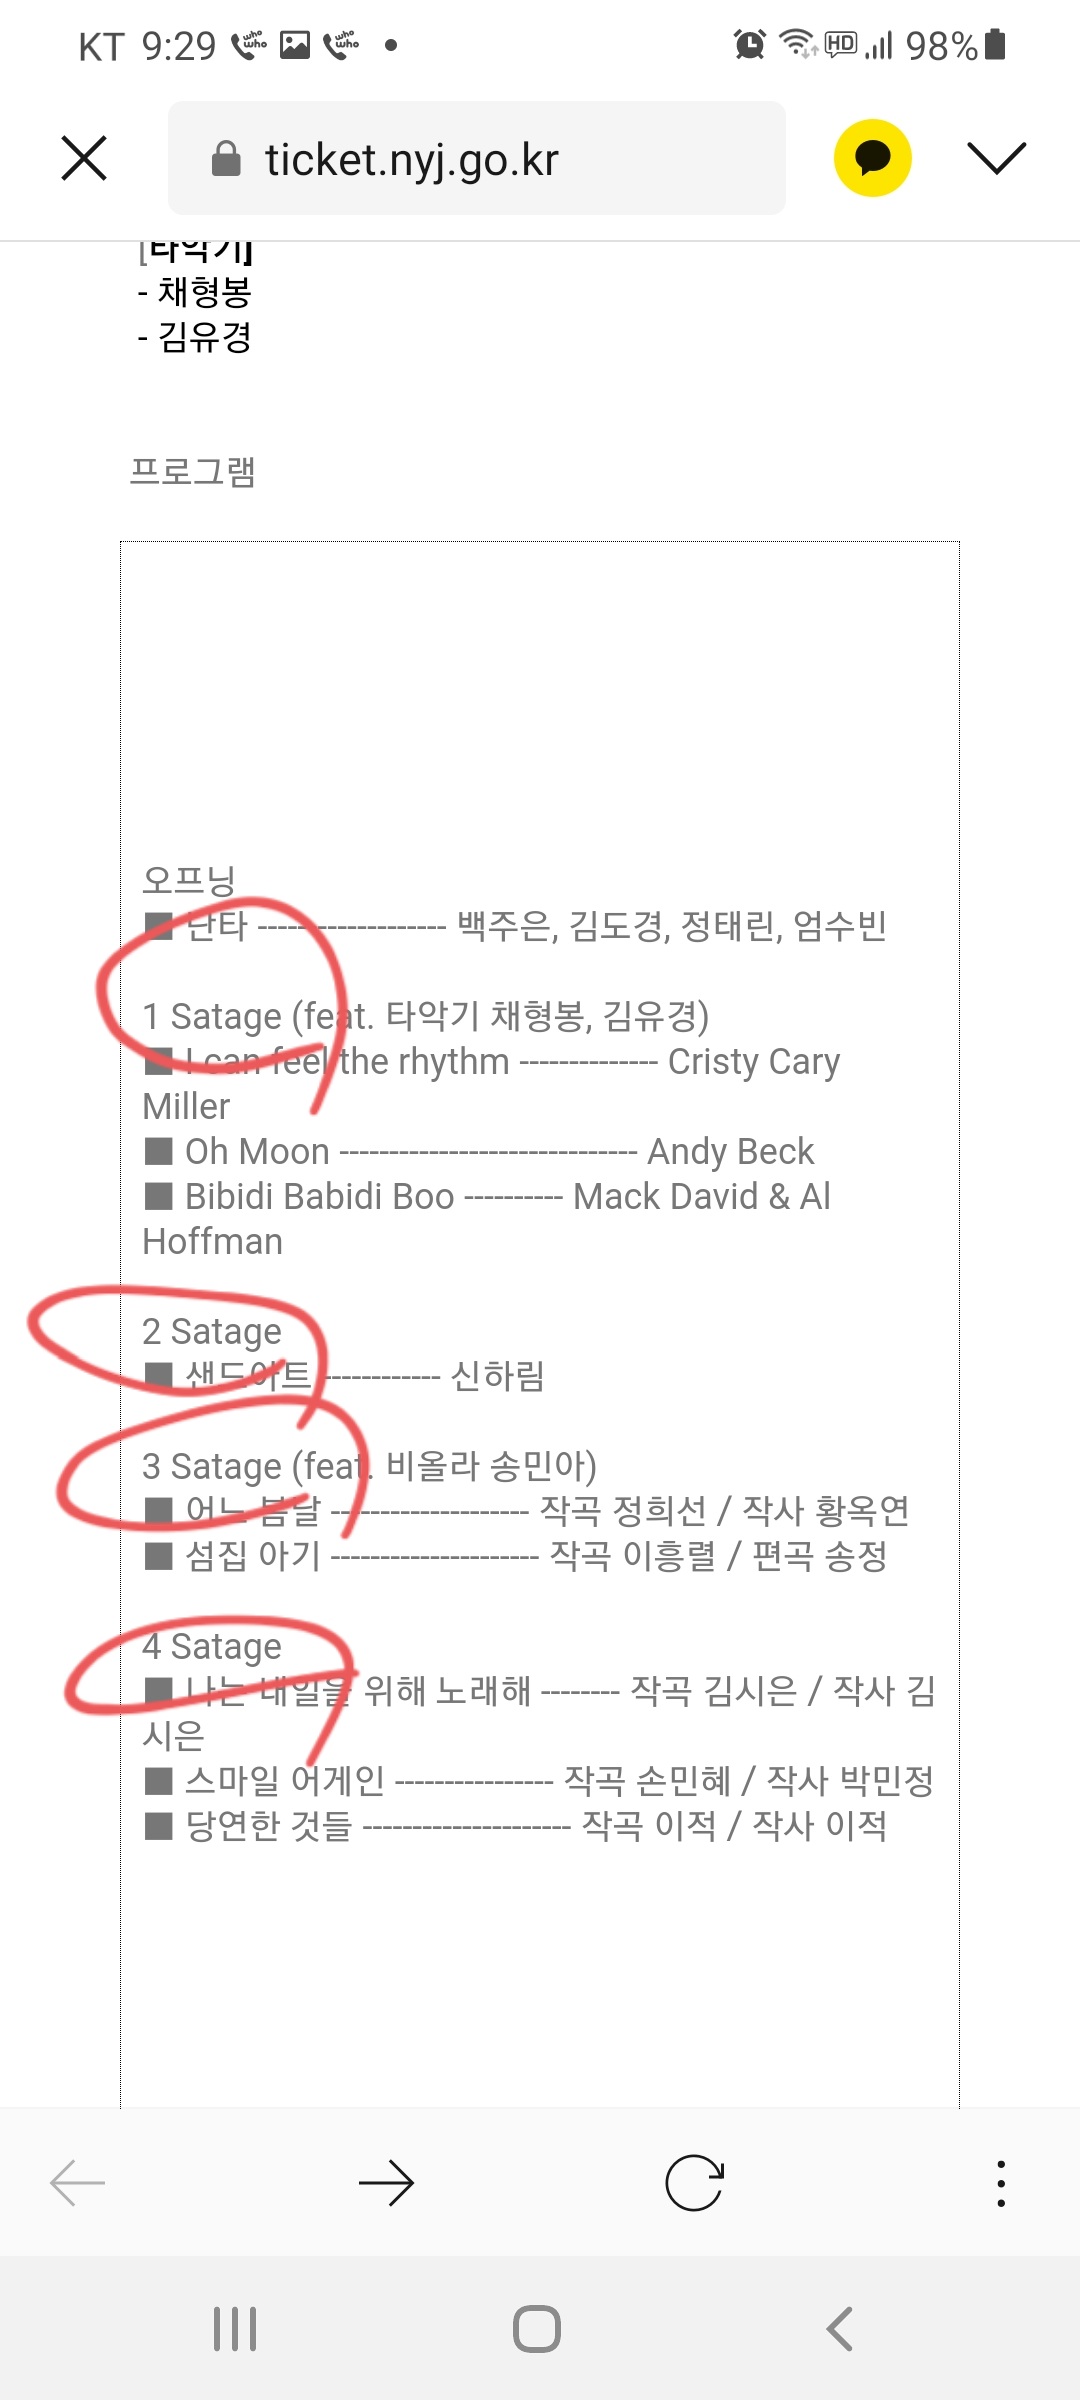
Task: Tap the battery icon in status bar
Action: [x=995, y=45]
